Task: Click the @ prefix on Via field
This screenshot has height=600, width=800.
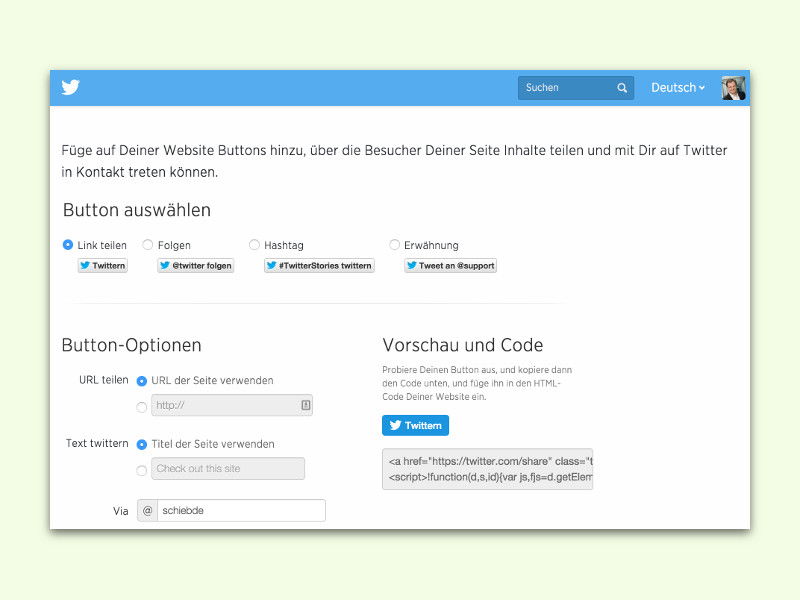Action: tap(147, 510)
